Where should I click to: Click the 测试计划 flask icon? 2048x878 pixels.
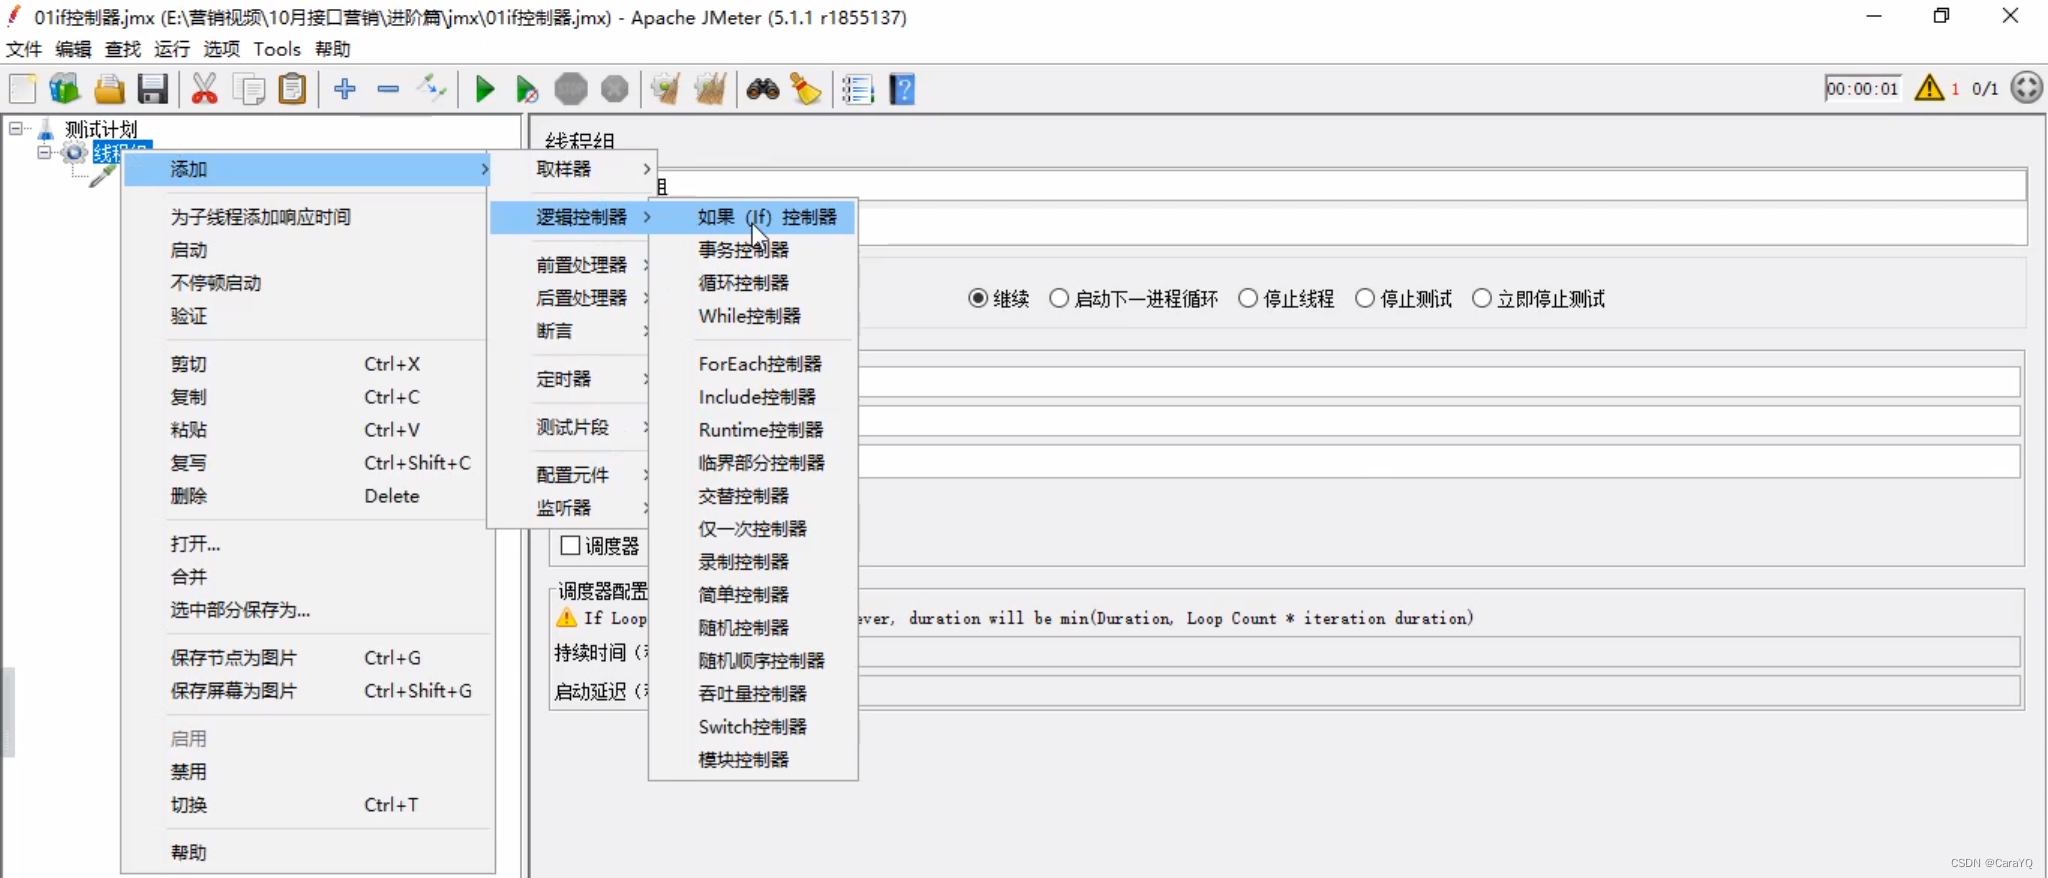(x=45, y=130)
